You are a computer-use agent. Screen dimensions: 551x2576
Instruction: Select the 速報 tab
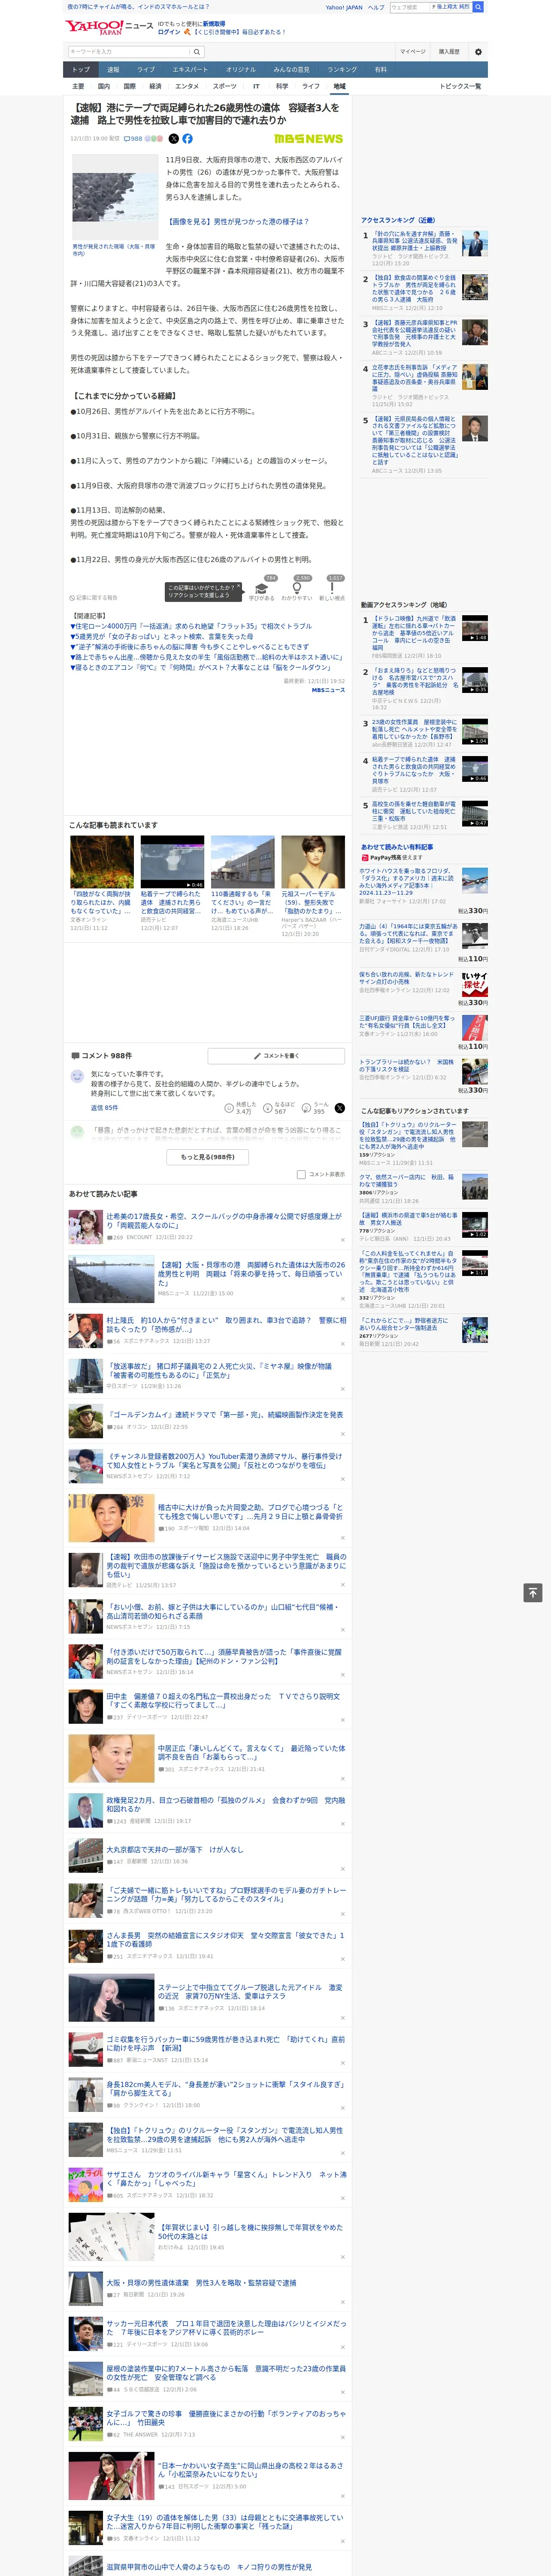[113, 69]
